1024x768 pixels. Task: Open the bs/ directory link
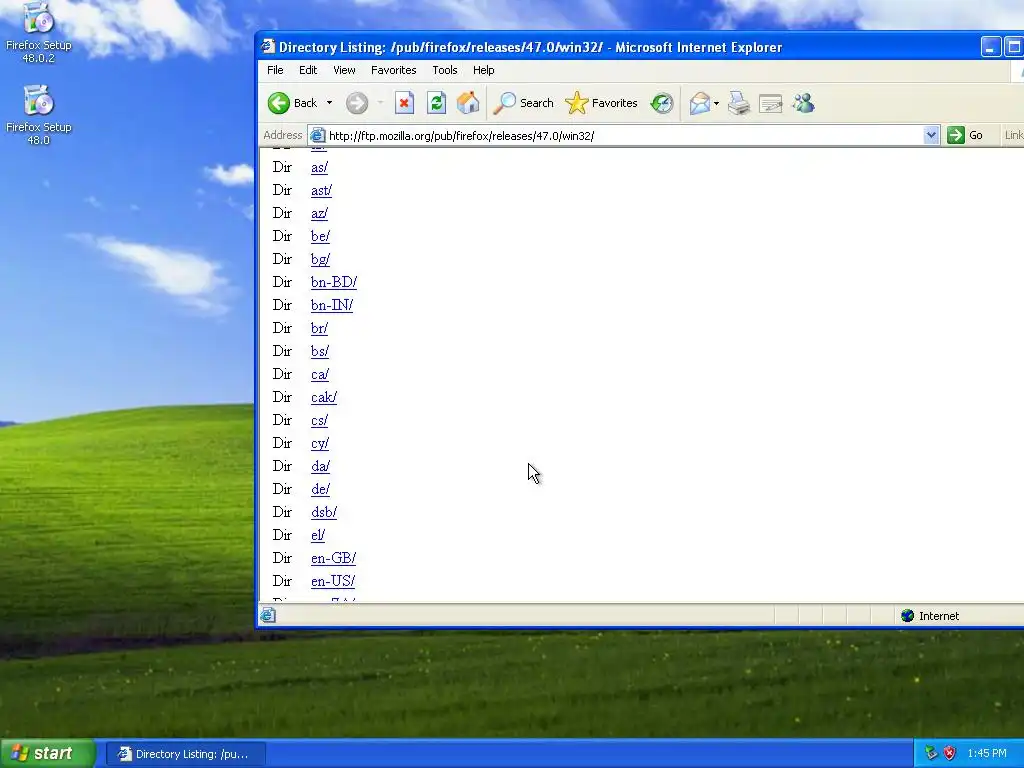[x=319, y=351]
